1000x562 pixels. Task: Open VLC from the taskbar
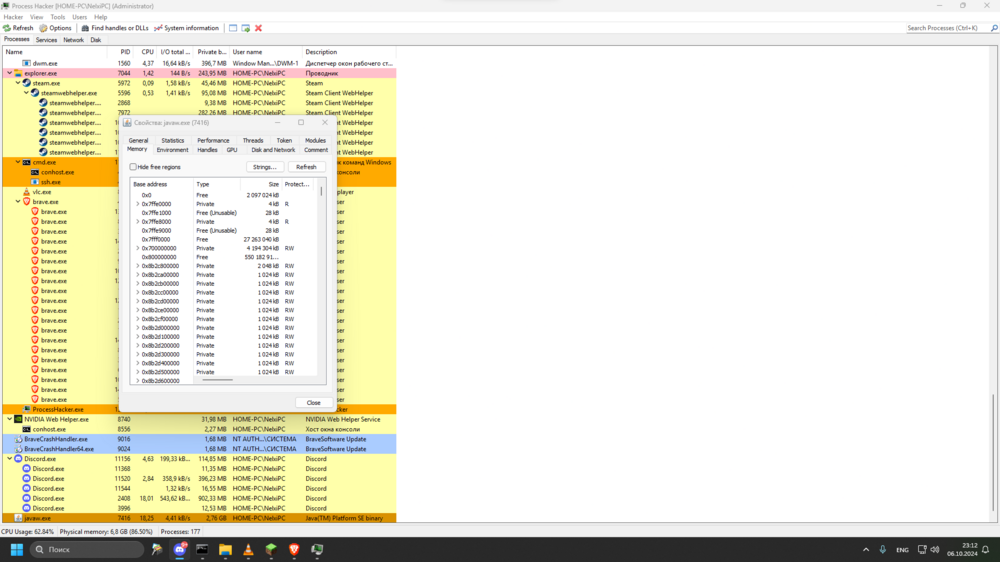pos(248,549)
